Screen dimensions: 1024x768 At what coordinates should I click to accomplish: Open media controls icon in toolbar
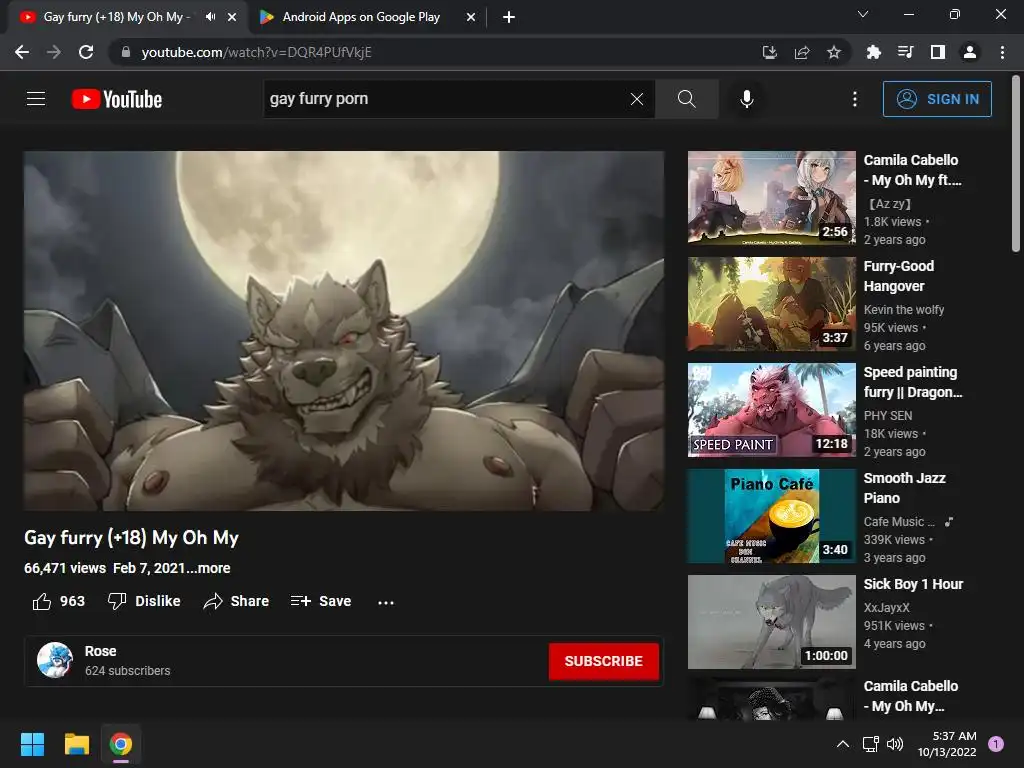click(905, 52)
